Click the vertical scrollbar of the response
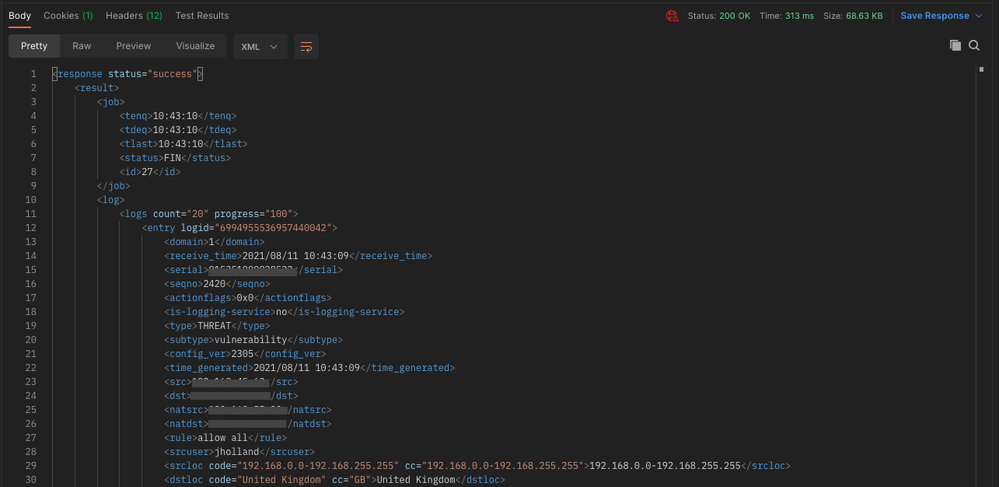Image resolution: width=999 pixels, height=487 pixels. [x=981, y=70]
